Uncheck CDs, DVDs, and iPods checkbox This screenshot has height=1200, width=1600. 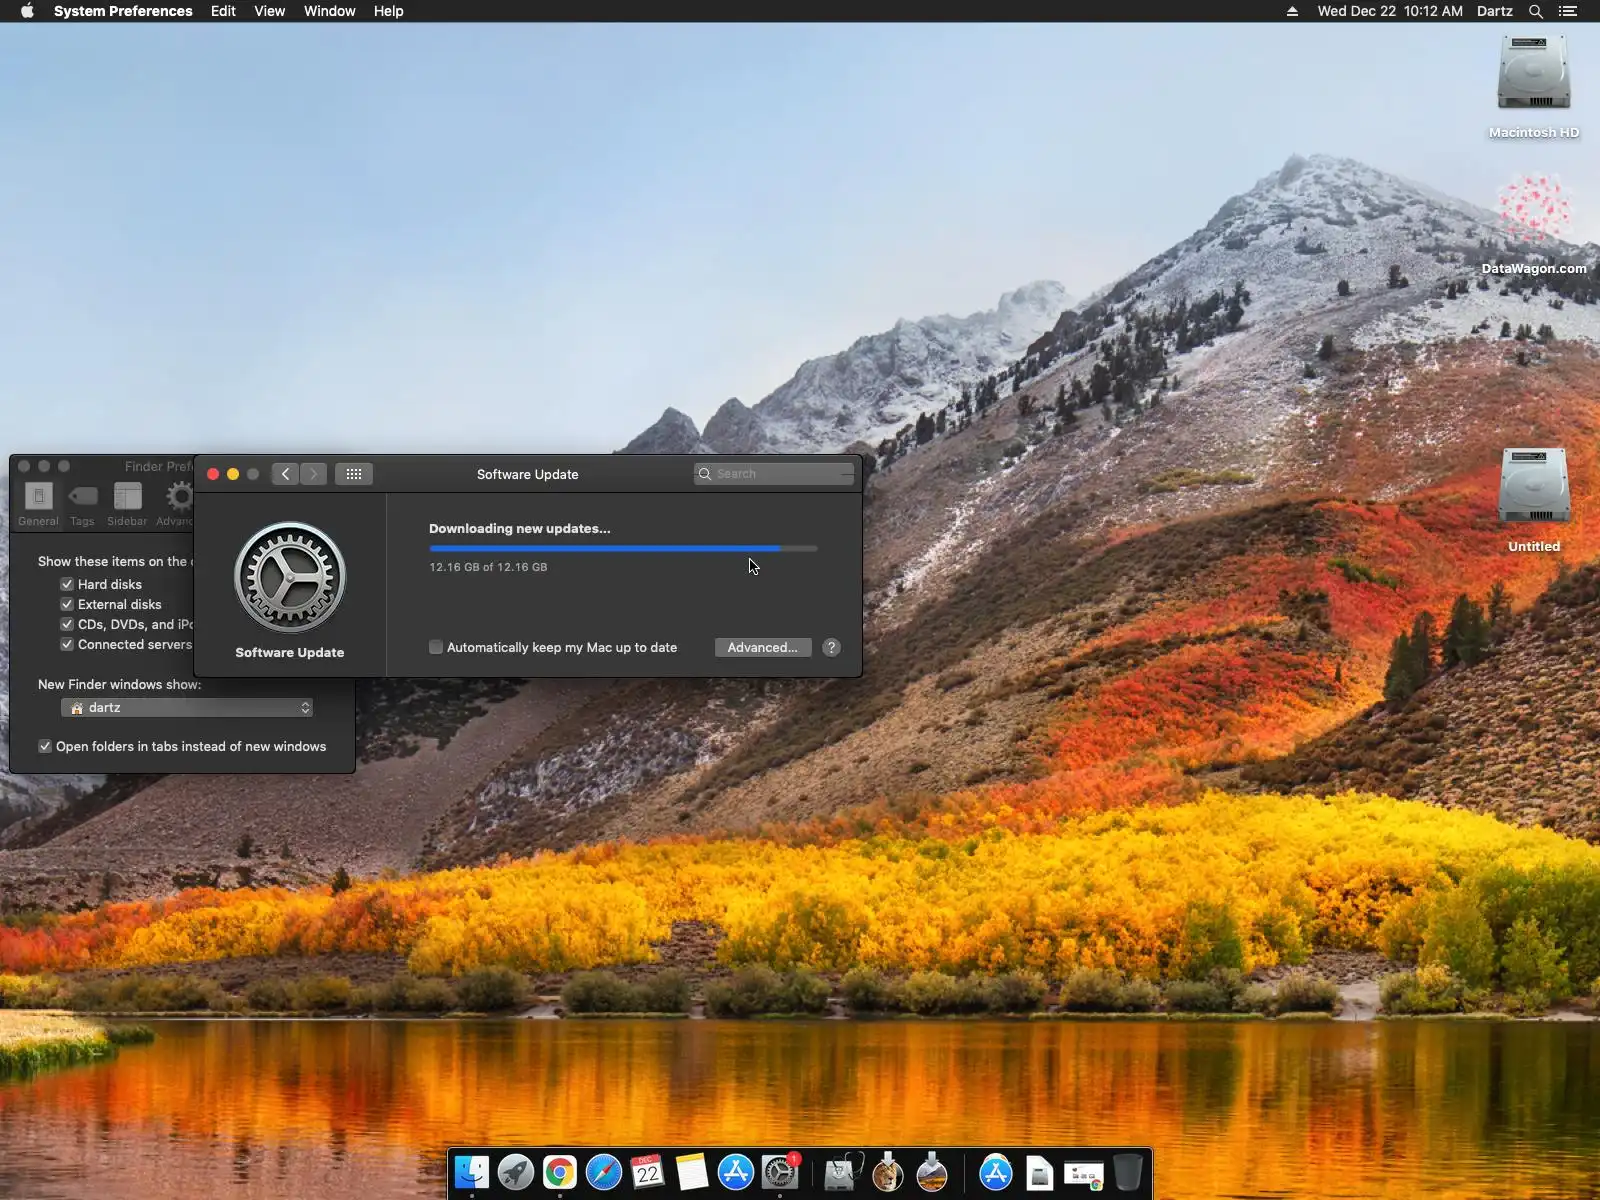67,624
